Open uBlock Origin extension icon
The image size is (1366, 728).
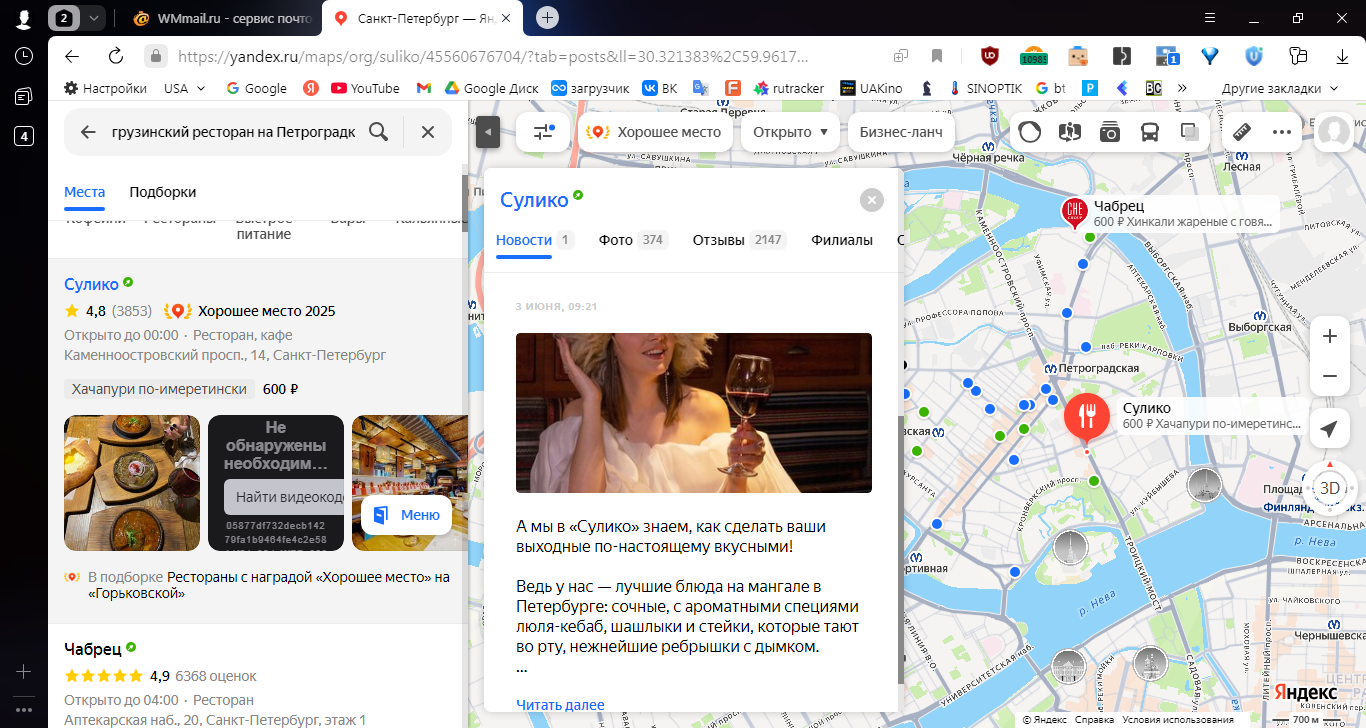click(989, 56)
